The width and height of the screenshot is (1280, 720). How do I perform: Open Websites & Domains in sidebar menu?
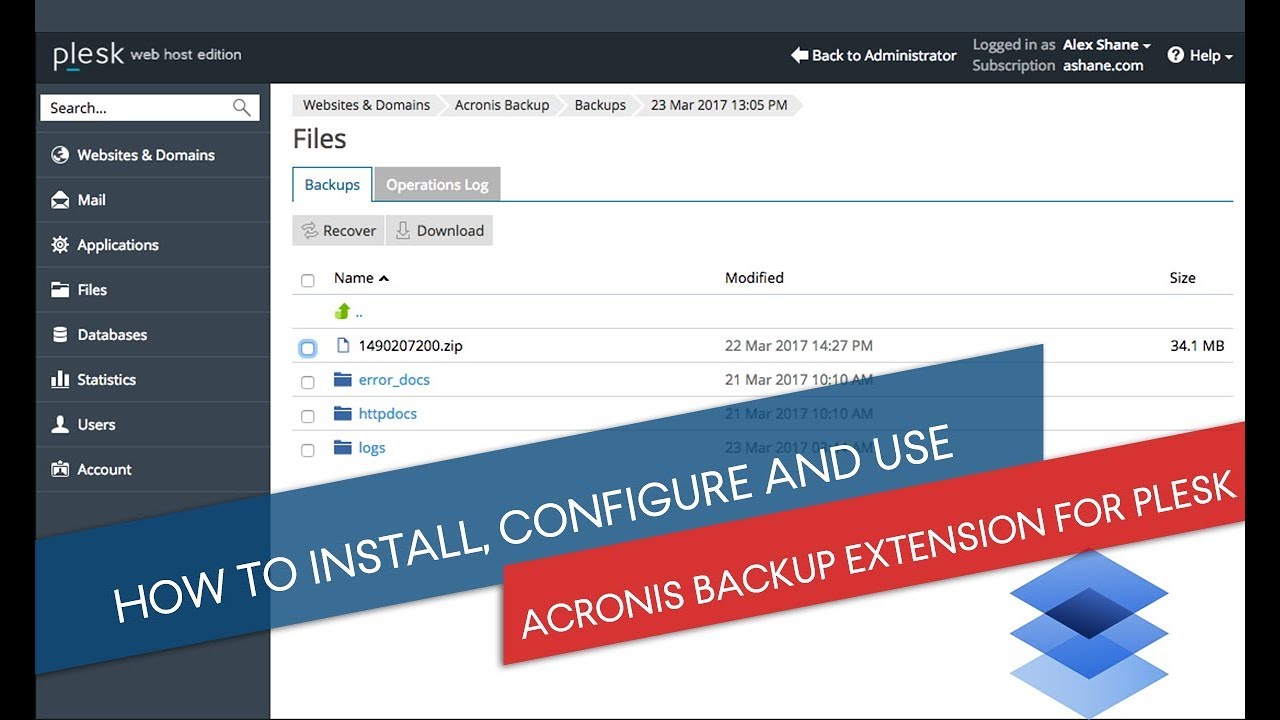153,155
